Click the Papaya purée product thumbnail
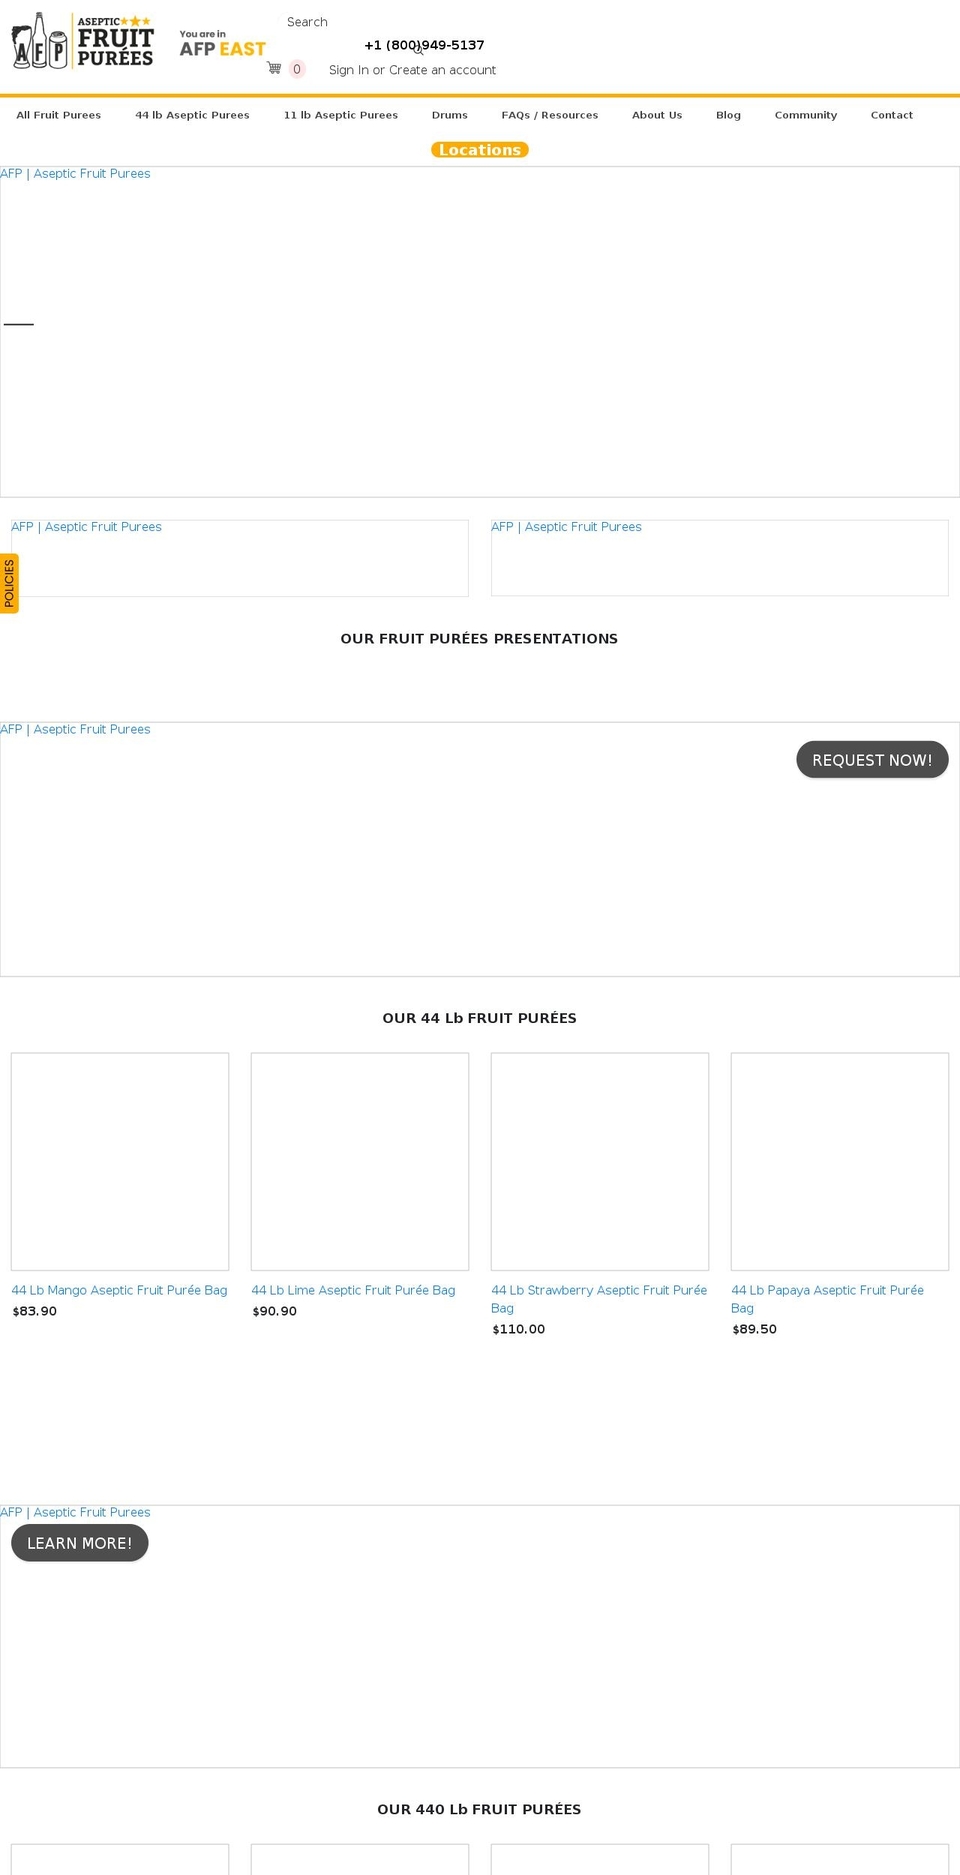 [840, 1161]
